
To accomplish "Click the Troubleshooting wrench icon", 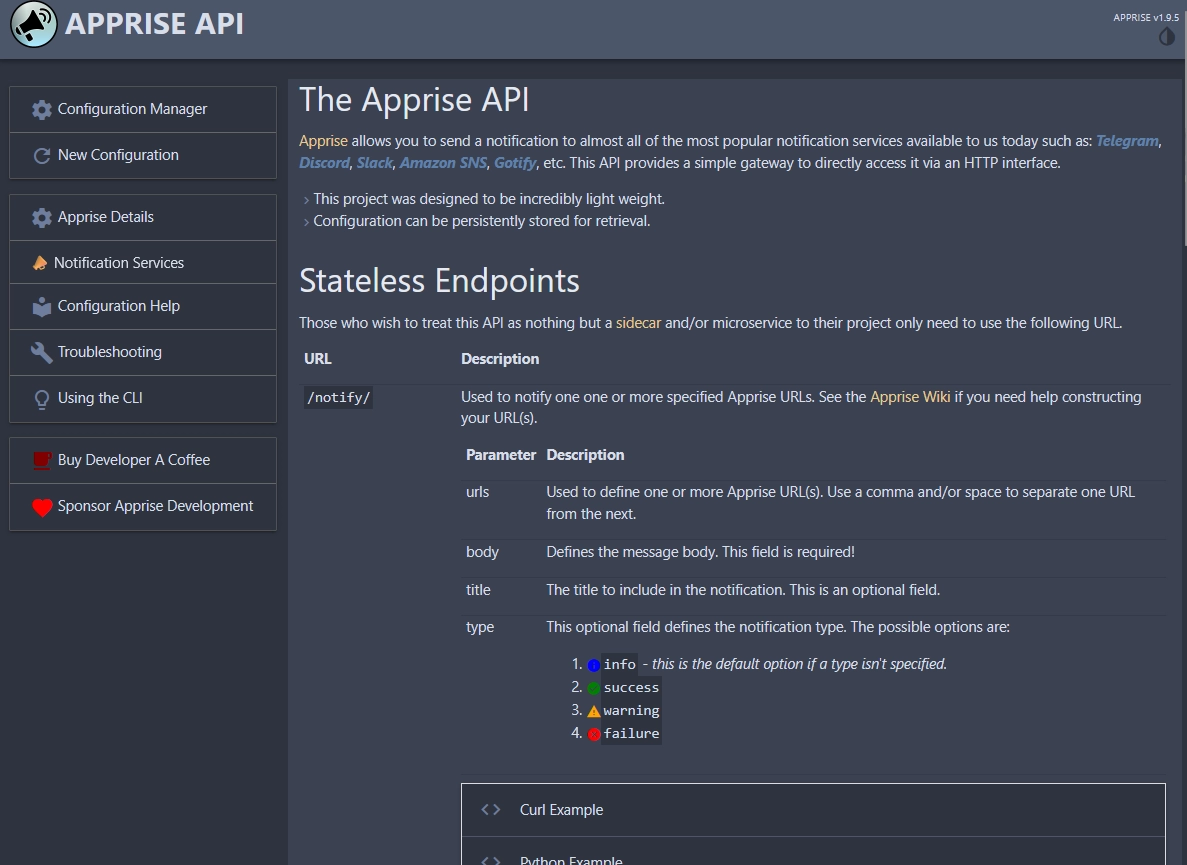I will pyautogui.click(x=41, y=352).
